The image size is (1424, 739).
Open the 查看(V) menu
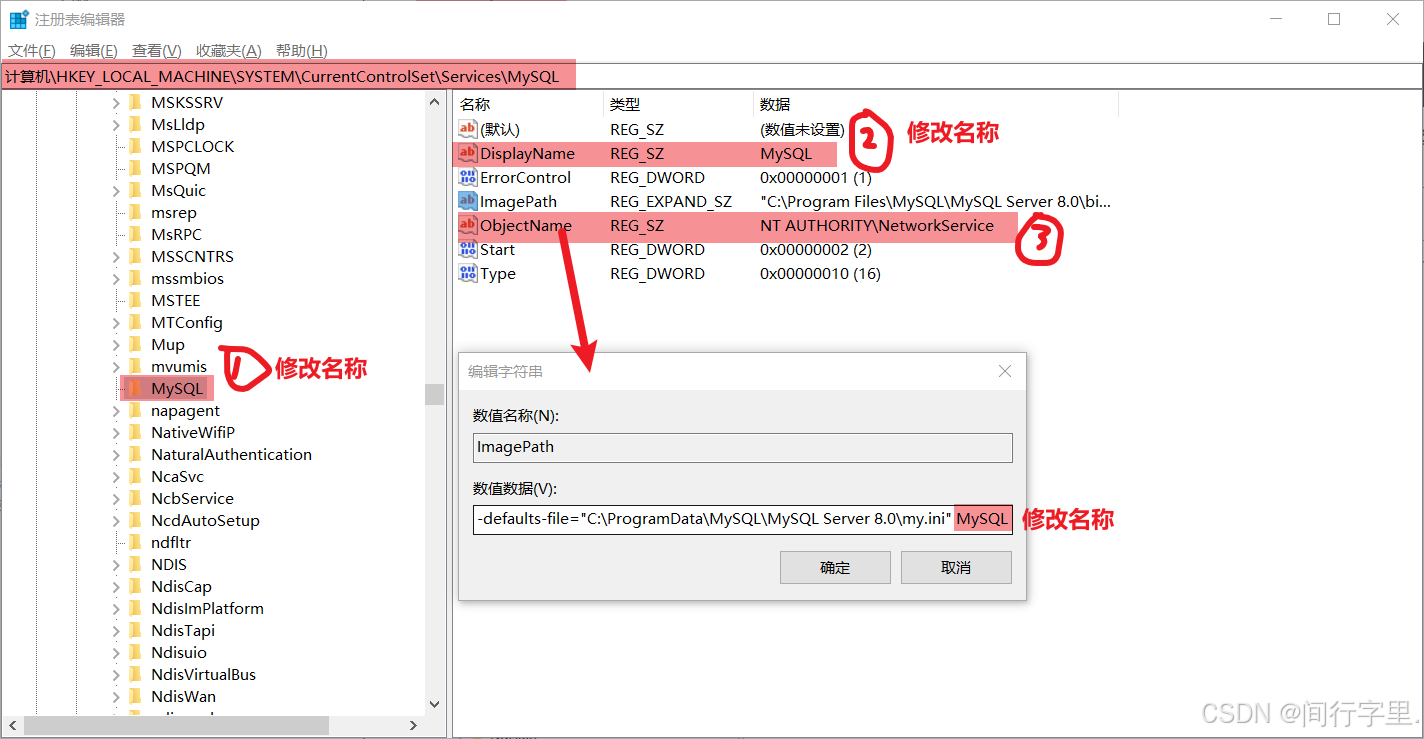(x=156, y=50)
